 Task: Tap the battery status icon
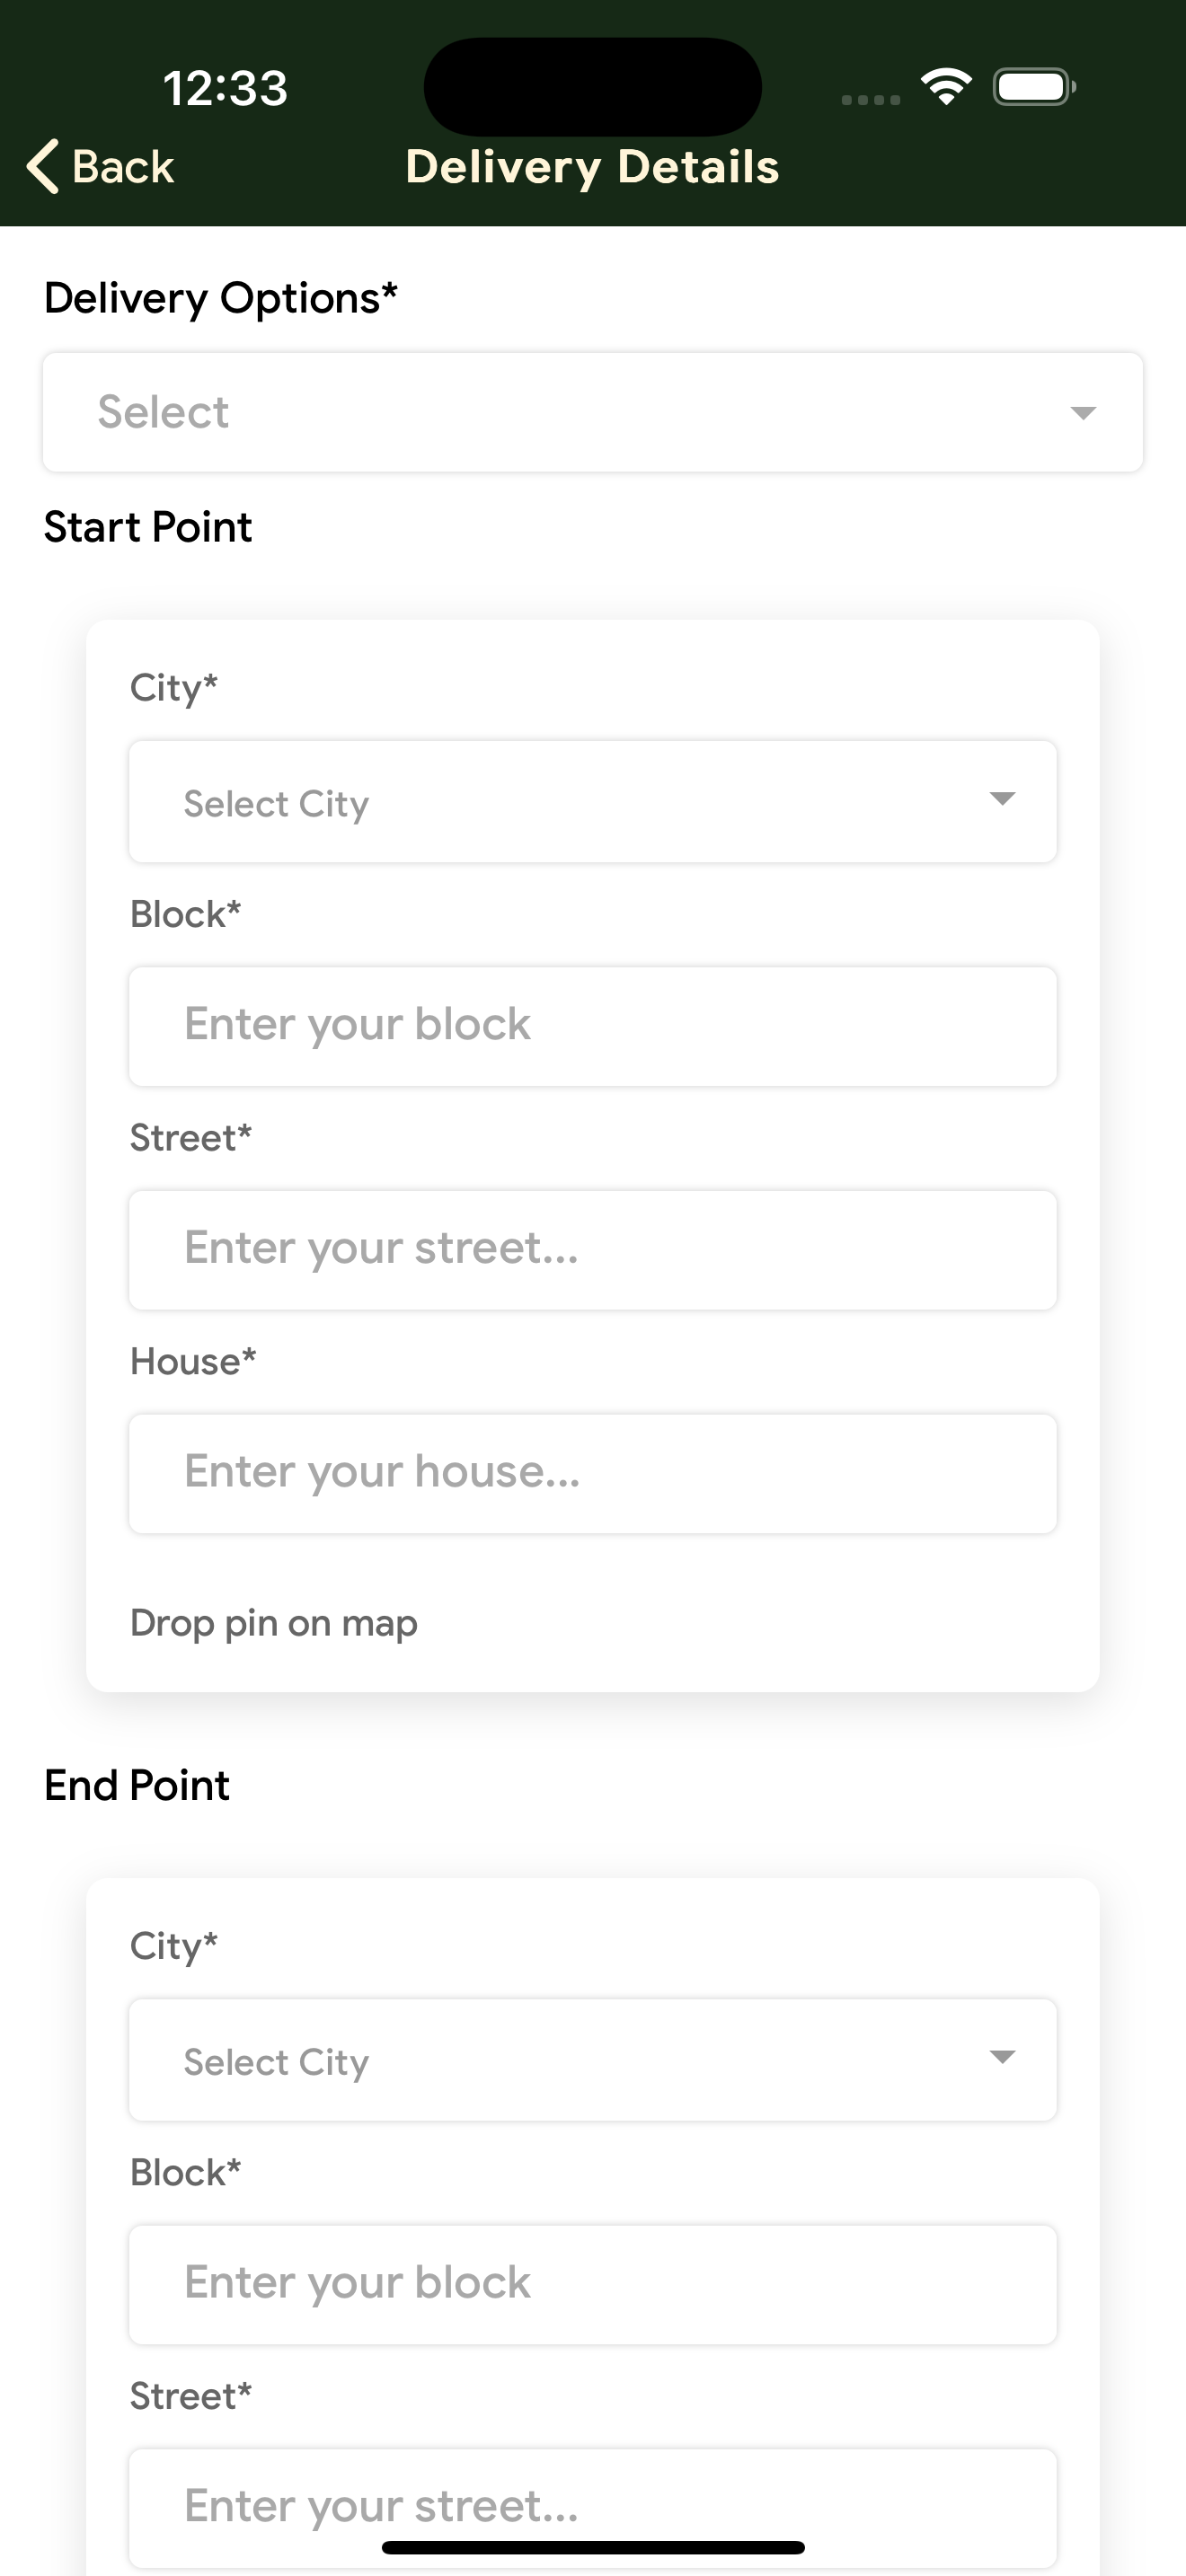tap(1034, 87)
